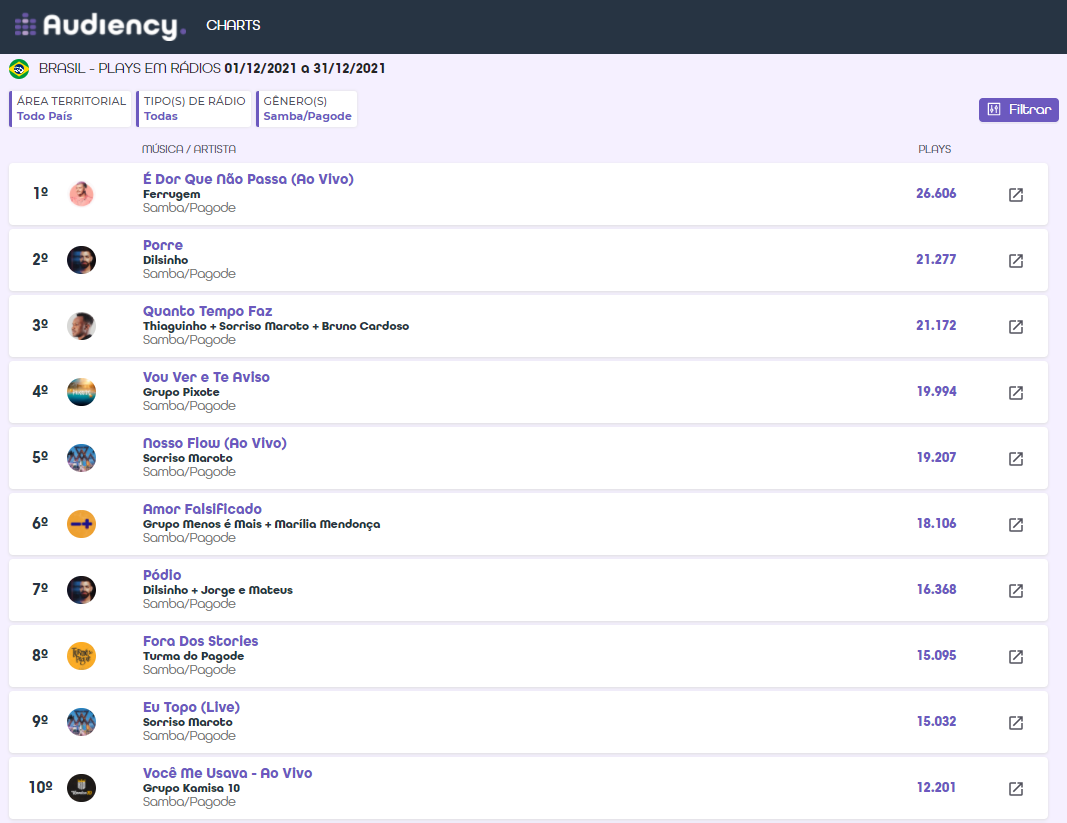Click the PLAYS column header
Screen dimensions: 1067x823
click(934, 149)
